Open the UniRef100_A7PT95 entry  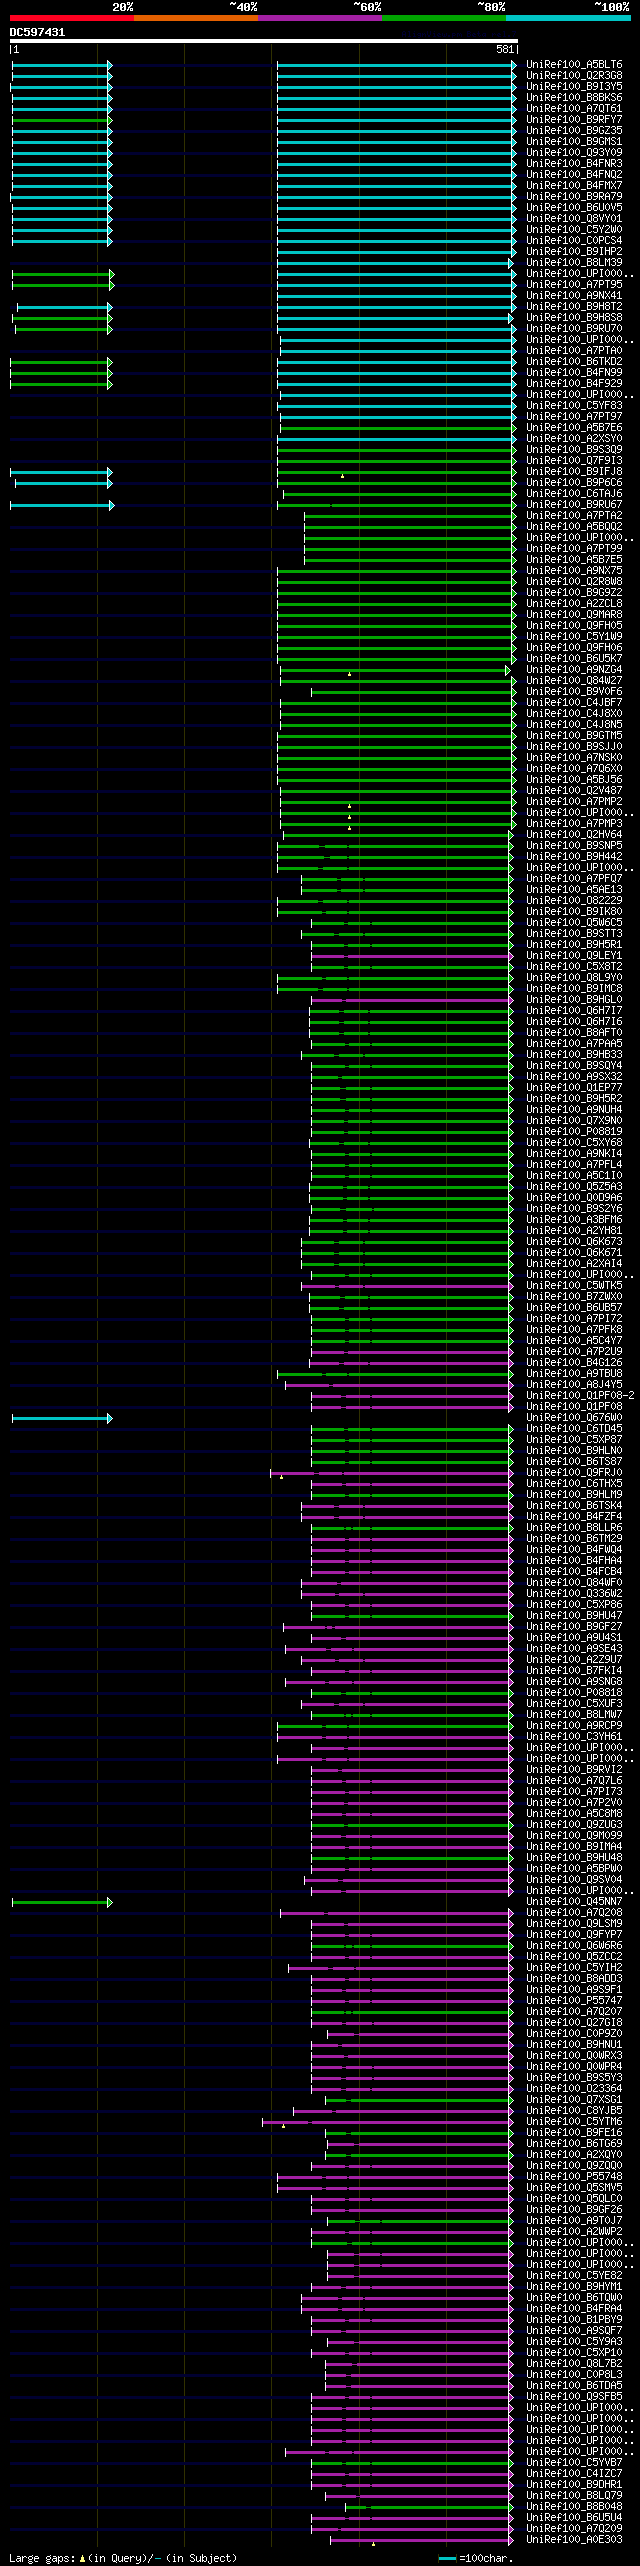(574, 285)
